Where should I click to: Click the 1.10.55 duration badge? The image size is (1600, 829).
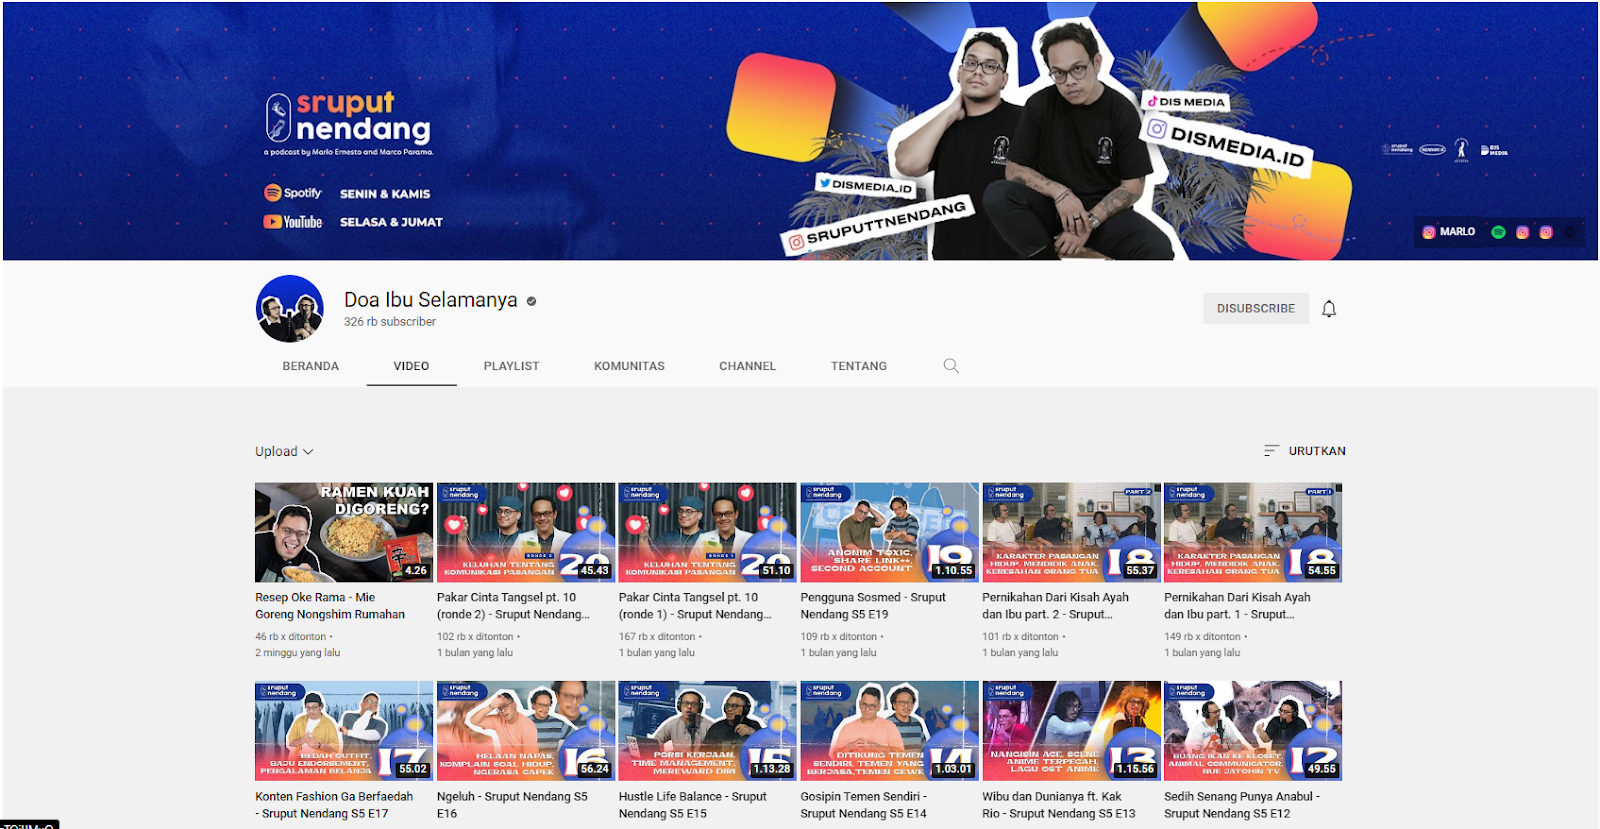pyautogui.click(x=953, y=571)
